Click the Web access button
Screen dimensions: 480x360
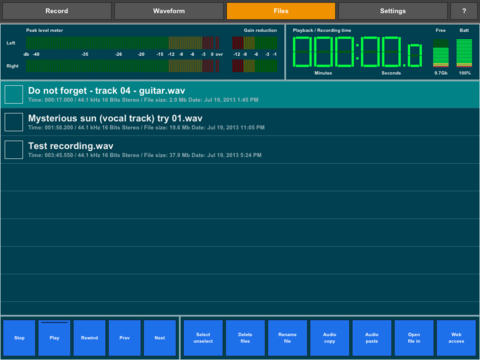click(456, 338)
